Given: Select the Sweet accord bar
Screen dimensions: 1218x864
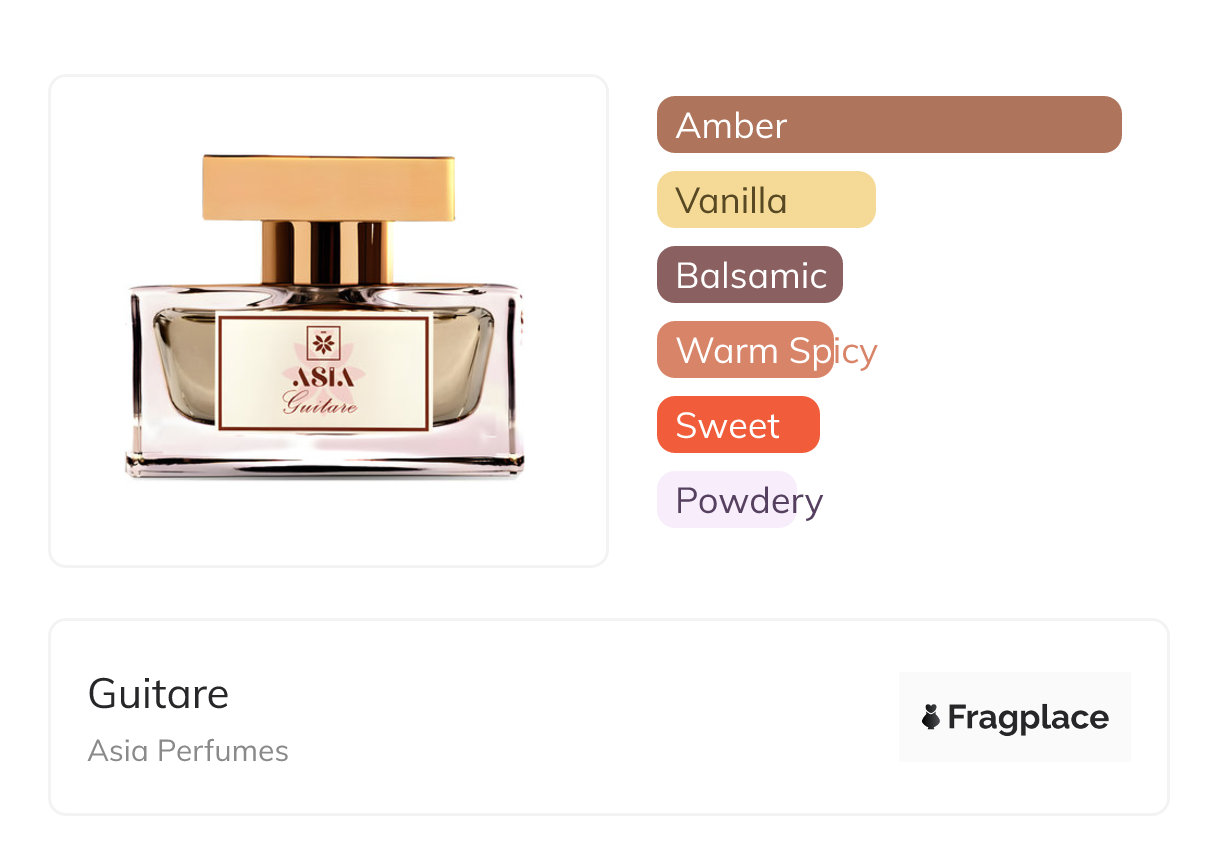Looking at the screenshot, I should pos(738,425).
